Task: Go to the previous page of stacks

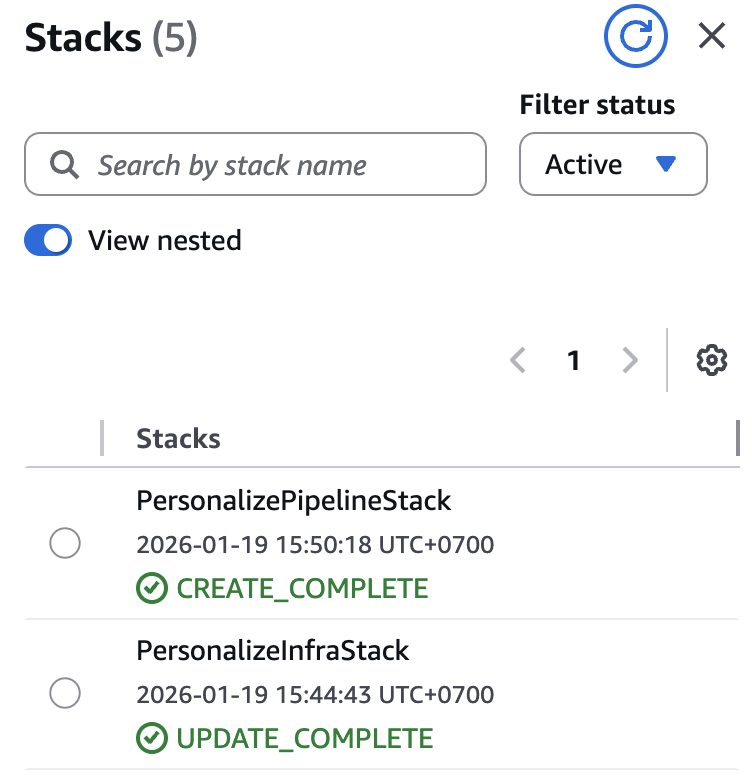Action: click(518, 360)
